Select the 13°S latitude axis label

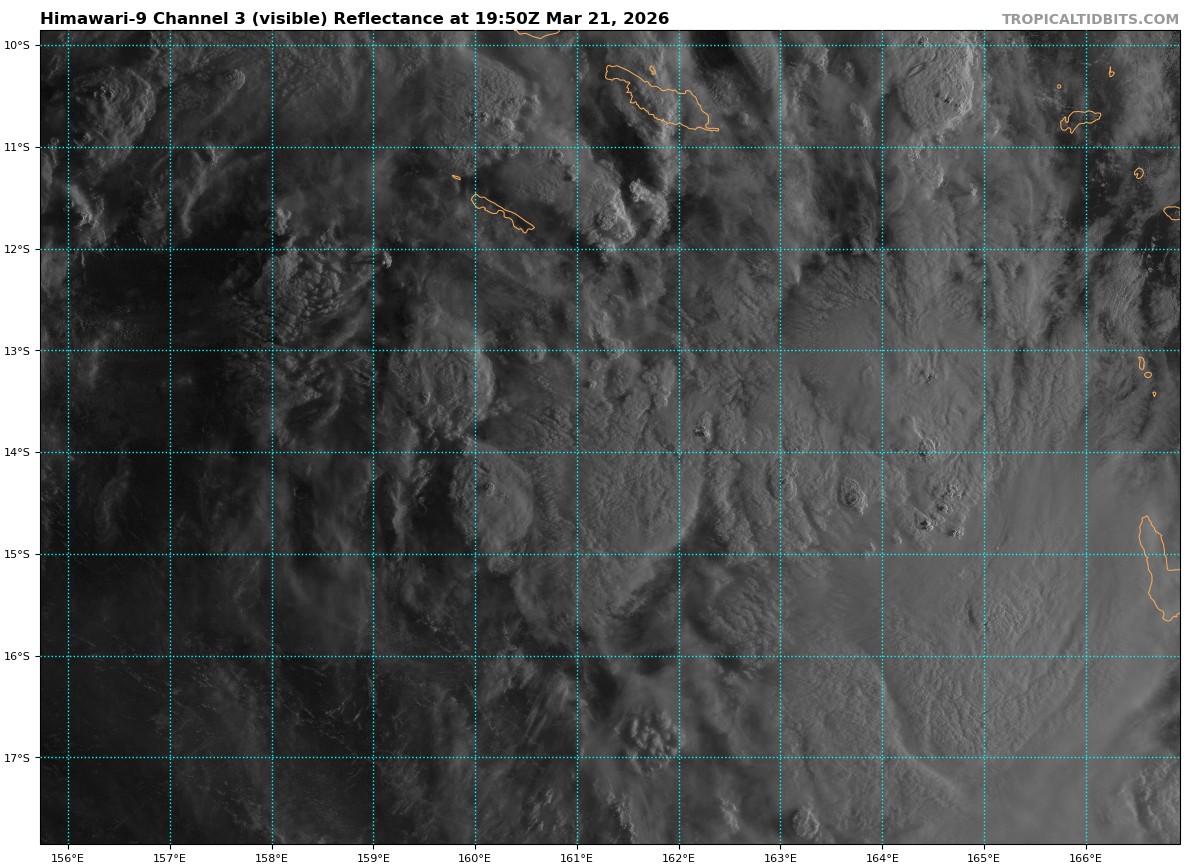(x=16, y=351)
